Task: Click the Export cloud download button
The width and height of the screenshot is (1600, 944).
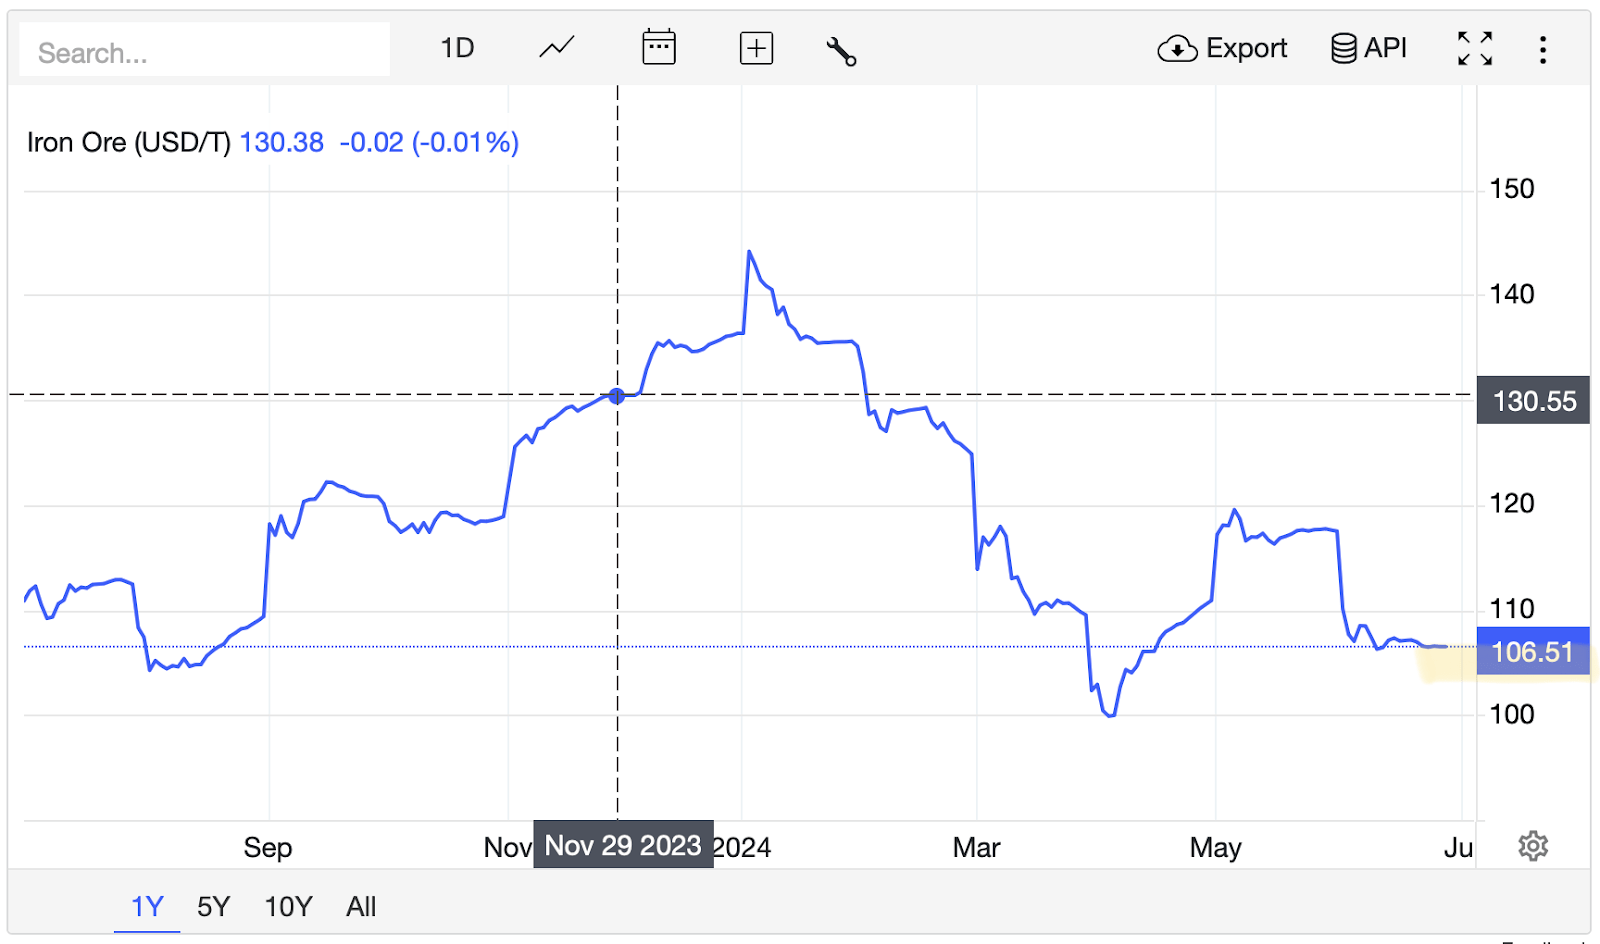Action: coord(1222,48)
